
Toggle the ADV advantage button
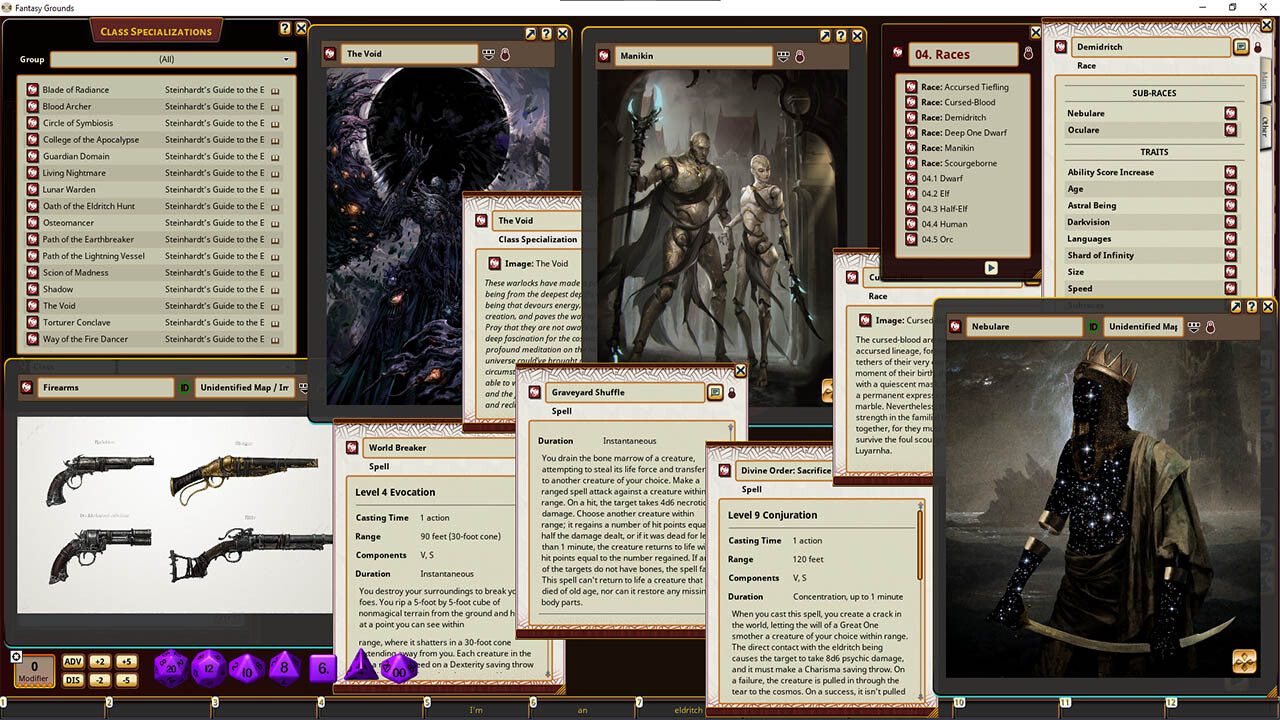(x=73, y=662)
